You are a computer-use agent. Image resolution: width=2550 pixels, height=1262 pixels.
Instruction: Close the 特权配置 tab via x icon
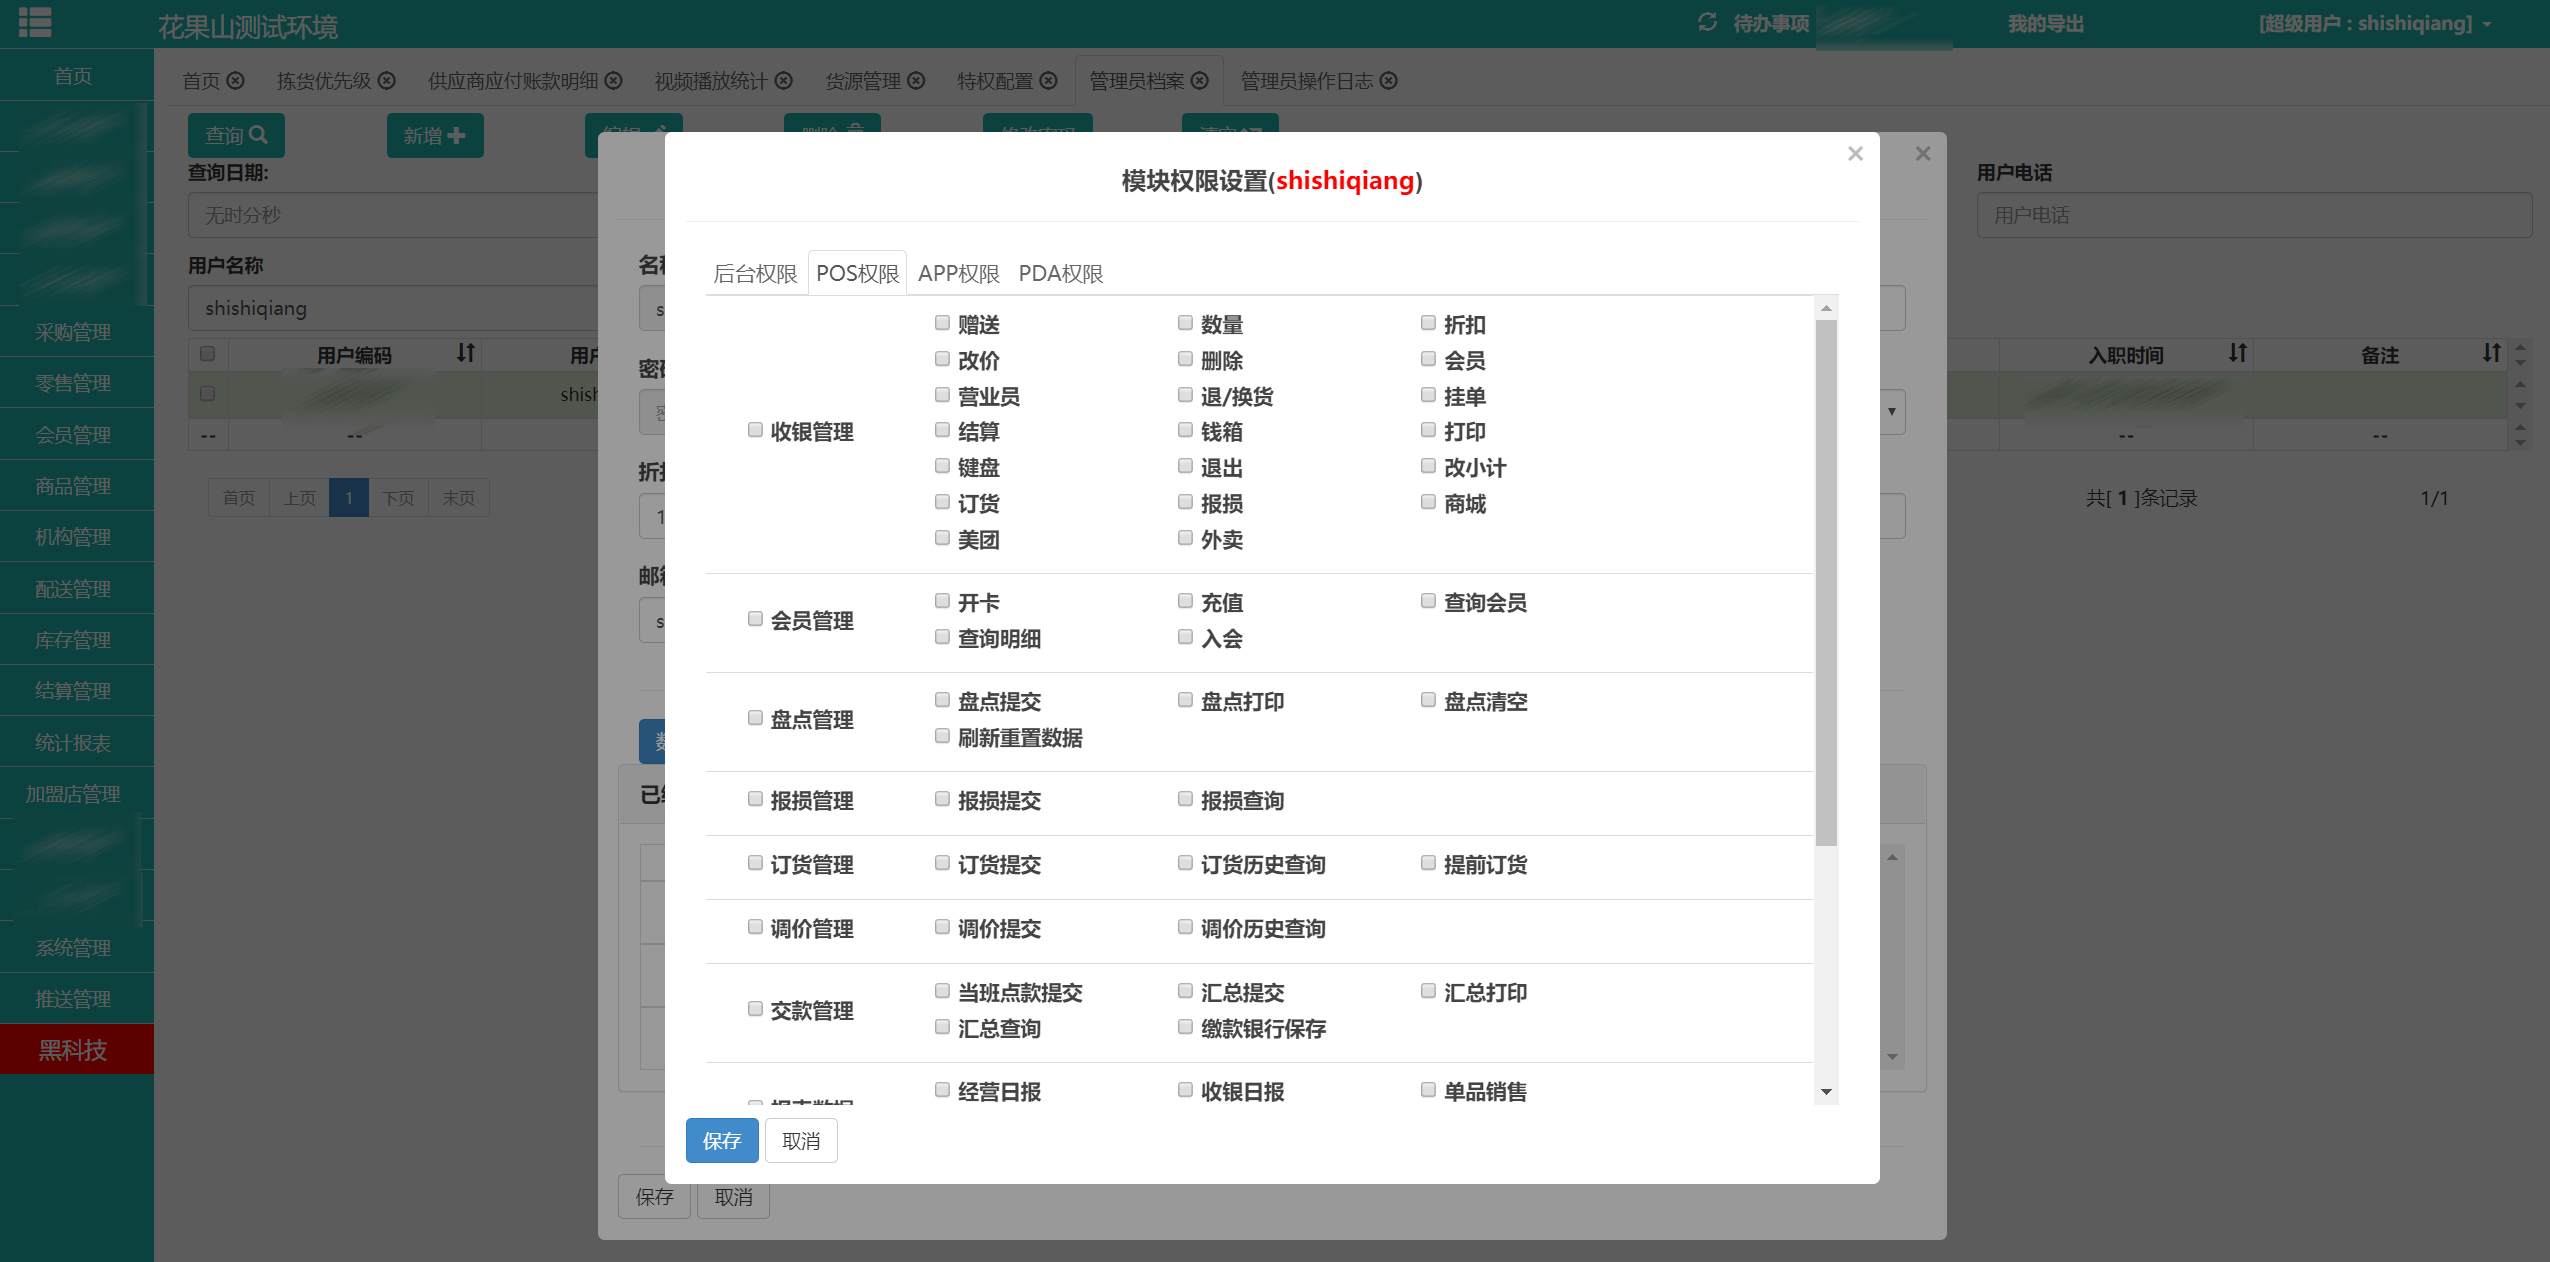click(x=1048, y=81)
